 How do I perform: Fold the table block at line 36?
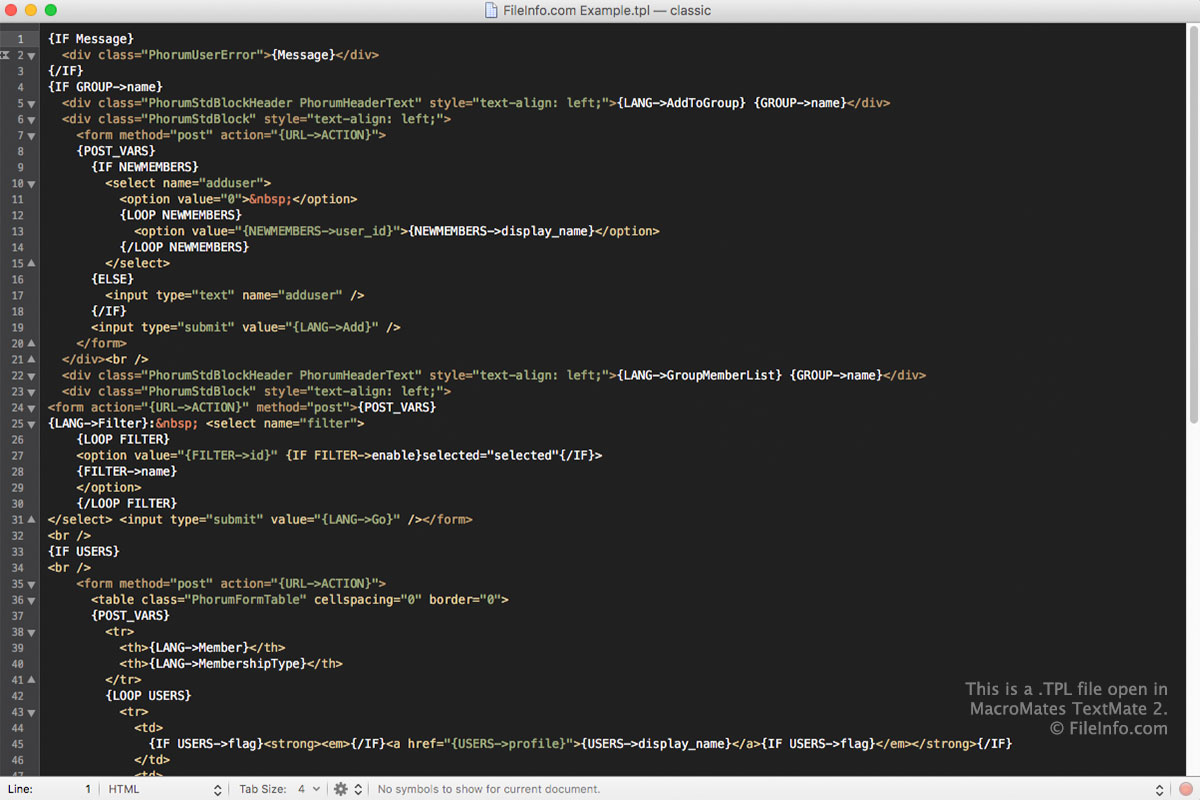pyautogui.click(x=31, y=599)
